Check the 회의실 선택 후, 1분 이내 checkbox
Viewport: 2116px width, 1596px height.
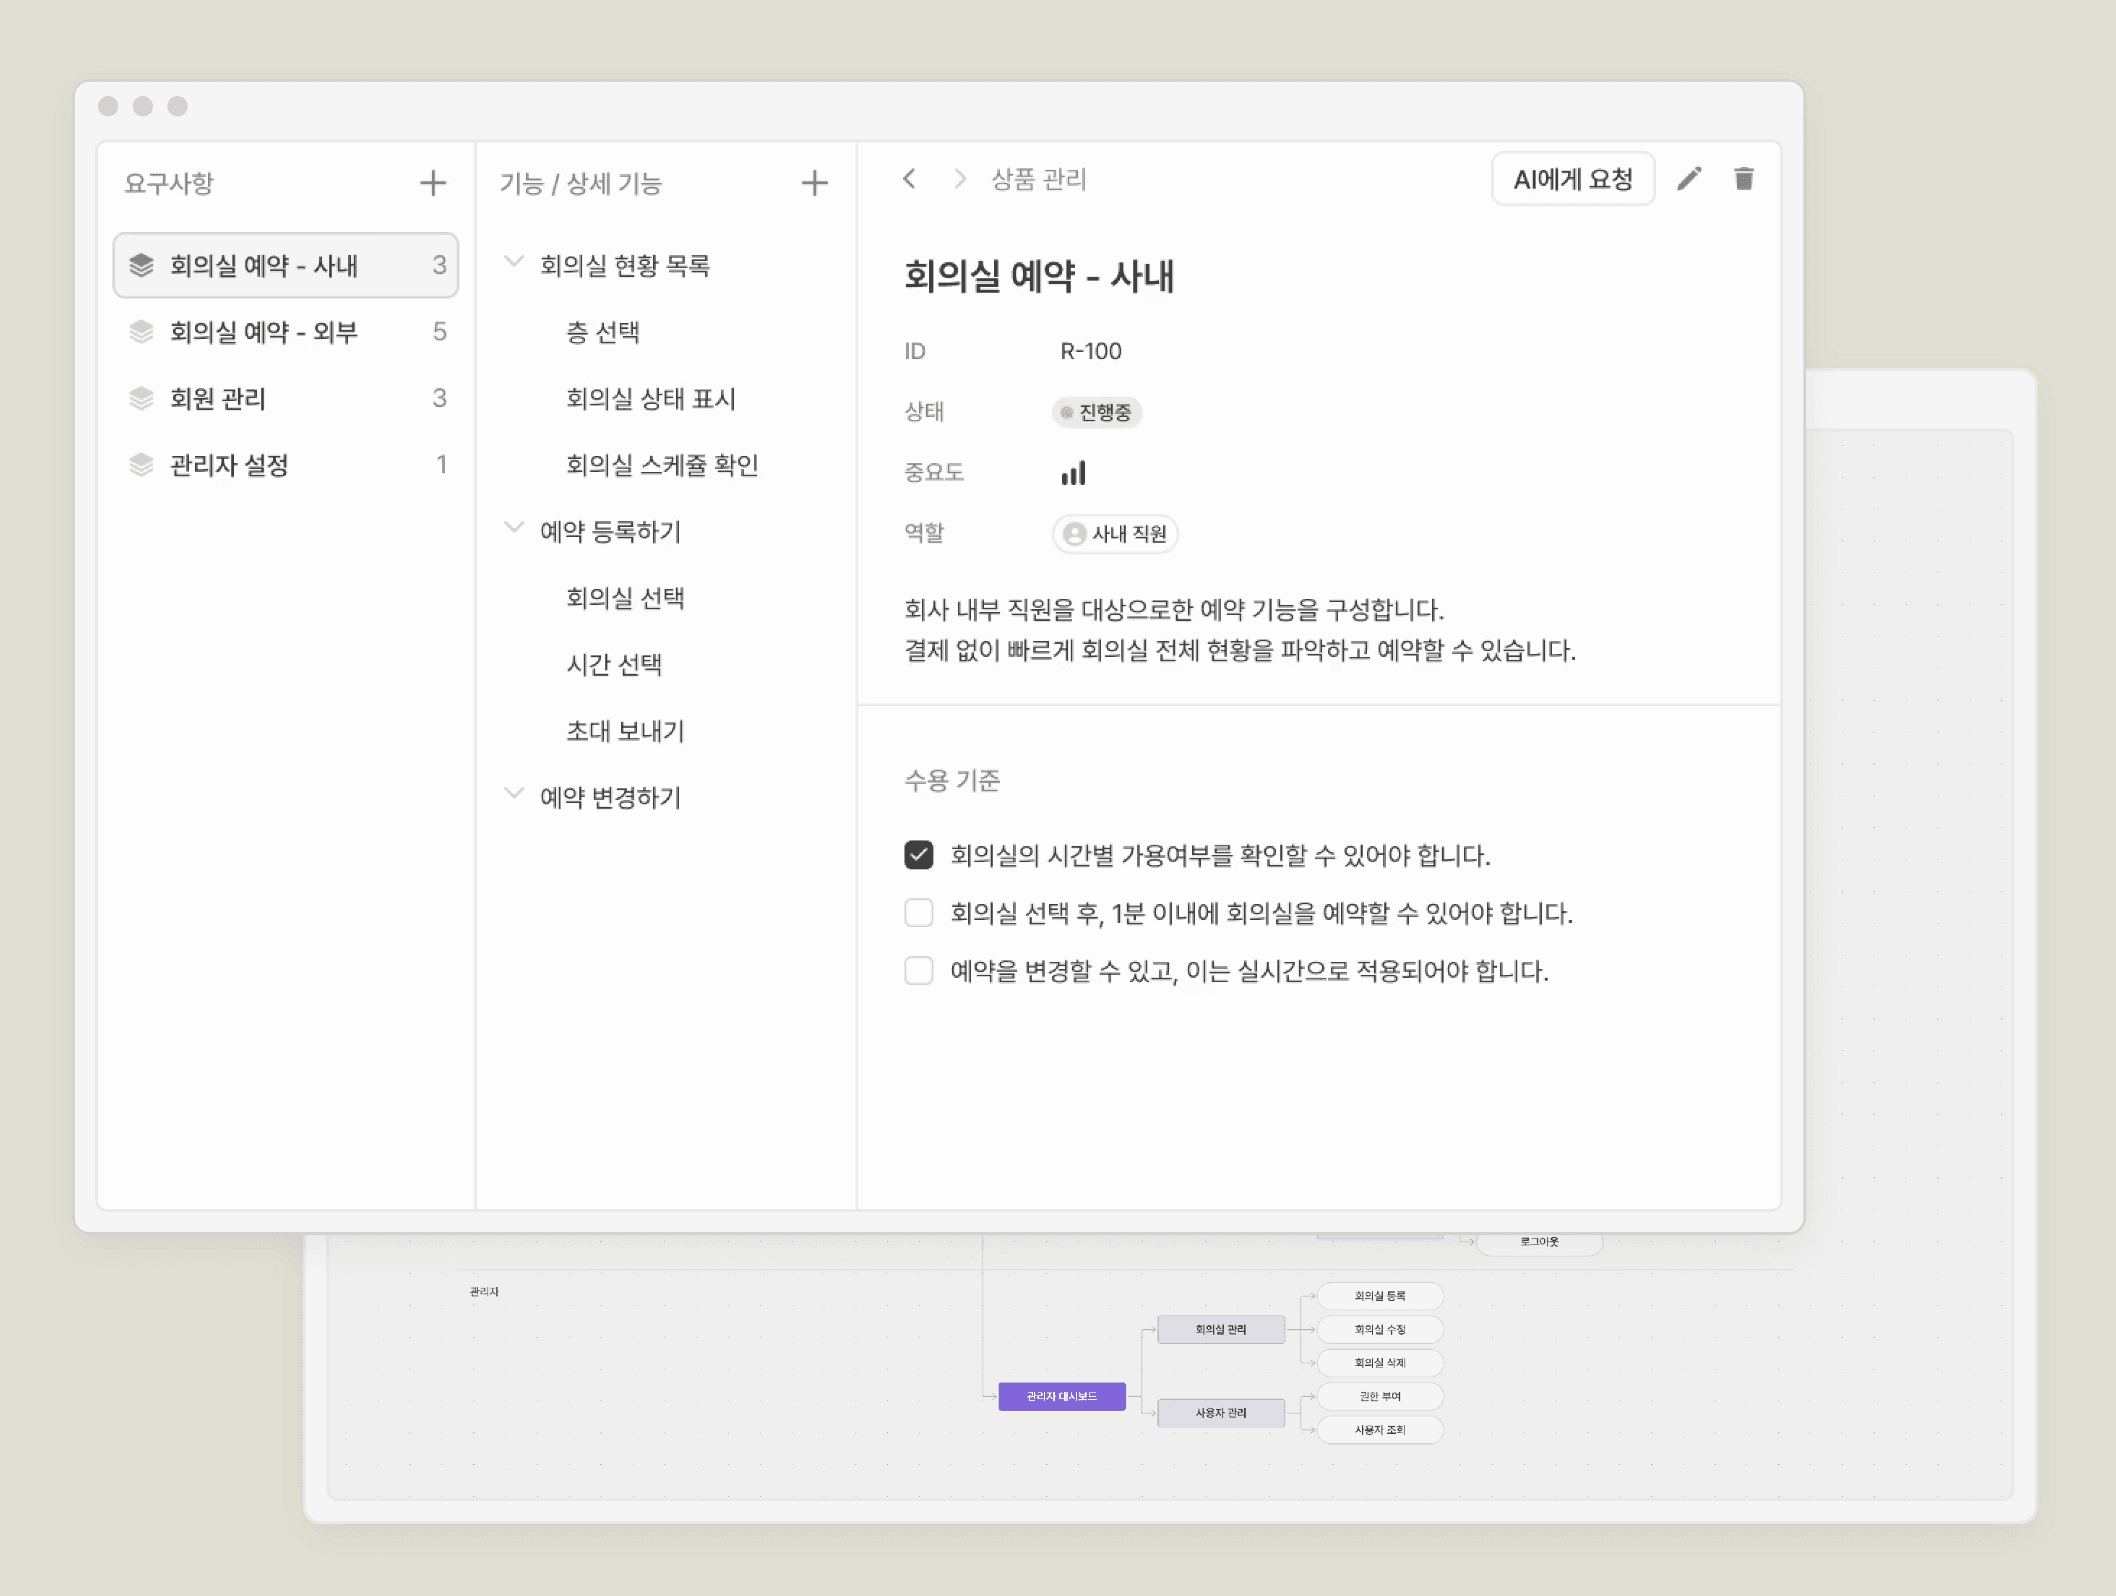(x=918, y=913)
